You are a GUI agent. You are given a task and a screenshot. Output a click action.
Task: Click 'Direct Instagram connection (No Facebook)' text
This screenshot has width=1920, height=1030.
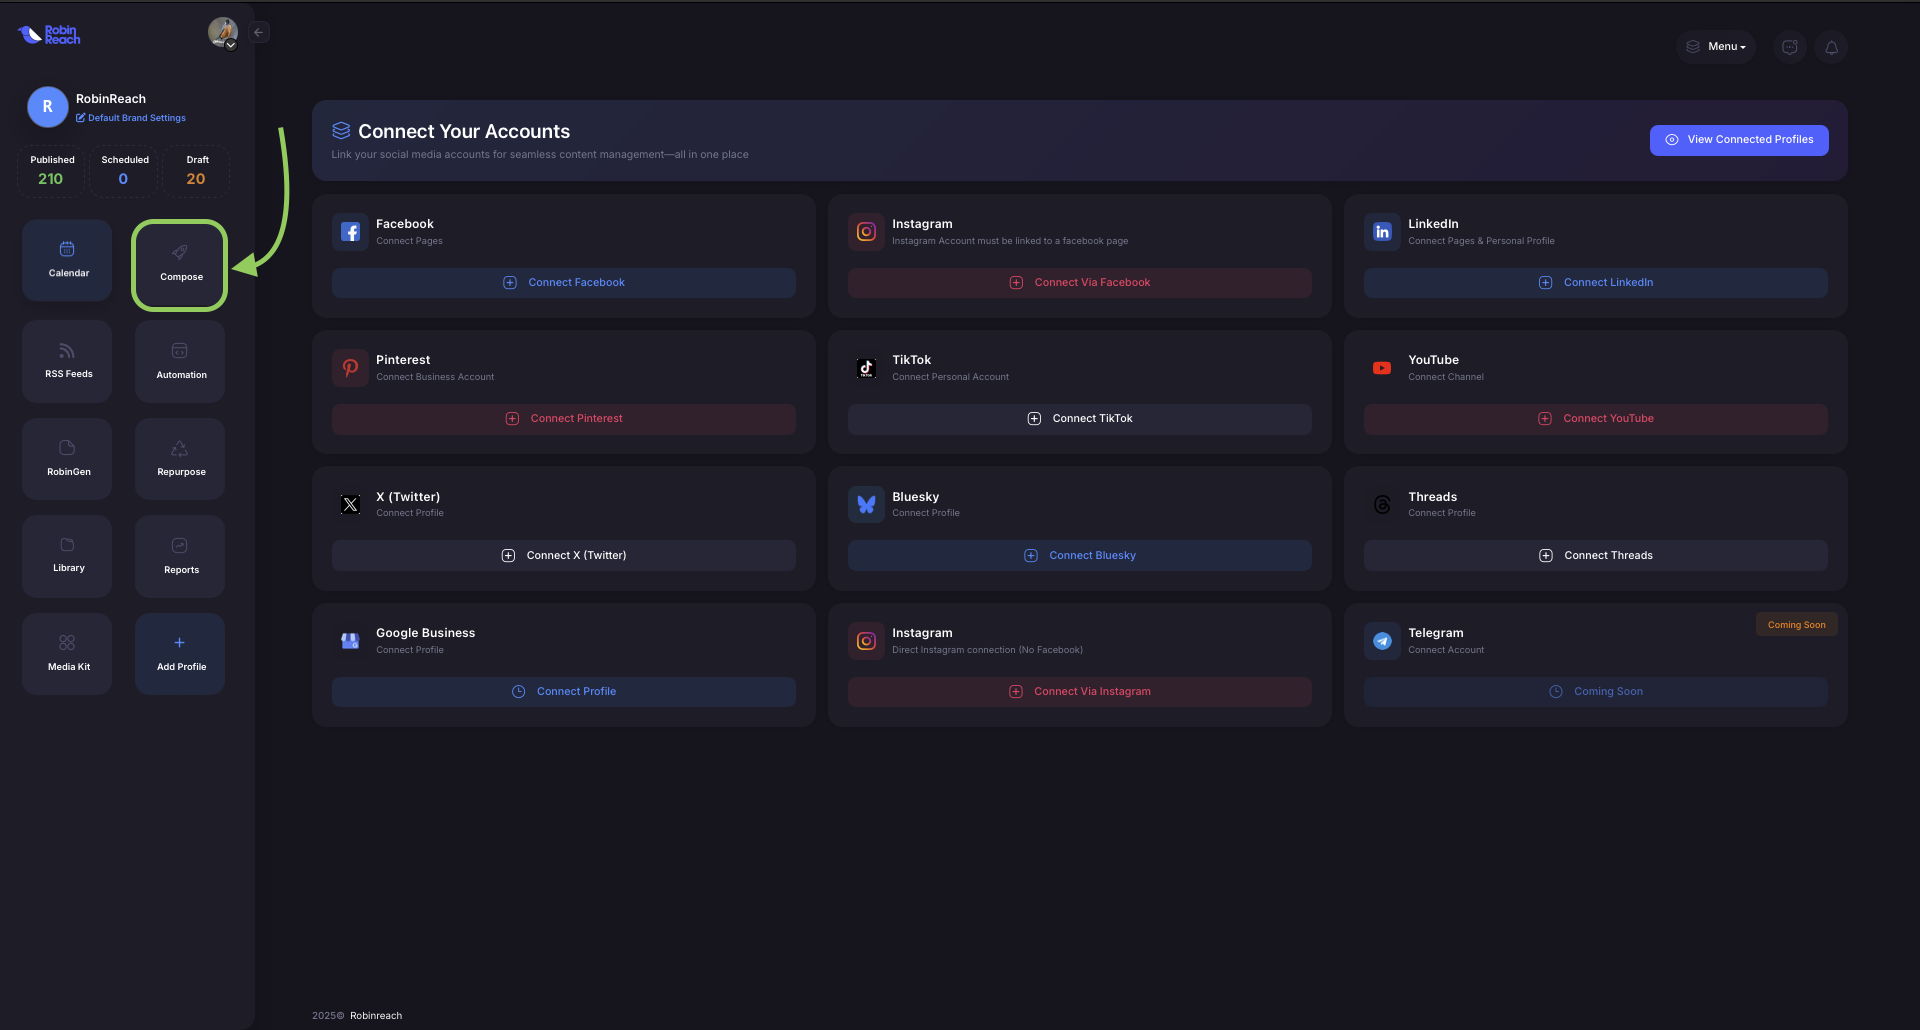tap(987, 650)
